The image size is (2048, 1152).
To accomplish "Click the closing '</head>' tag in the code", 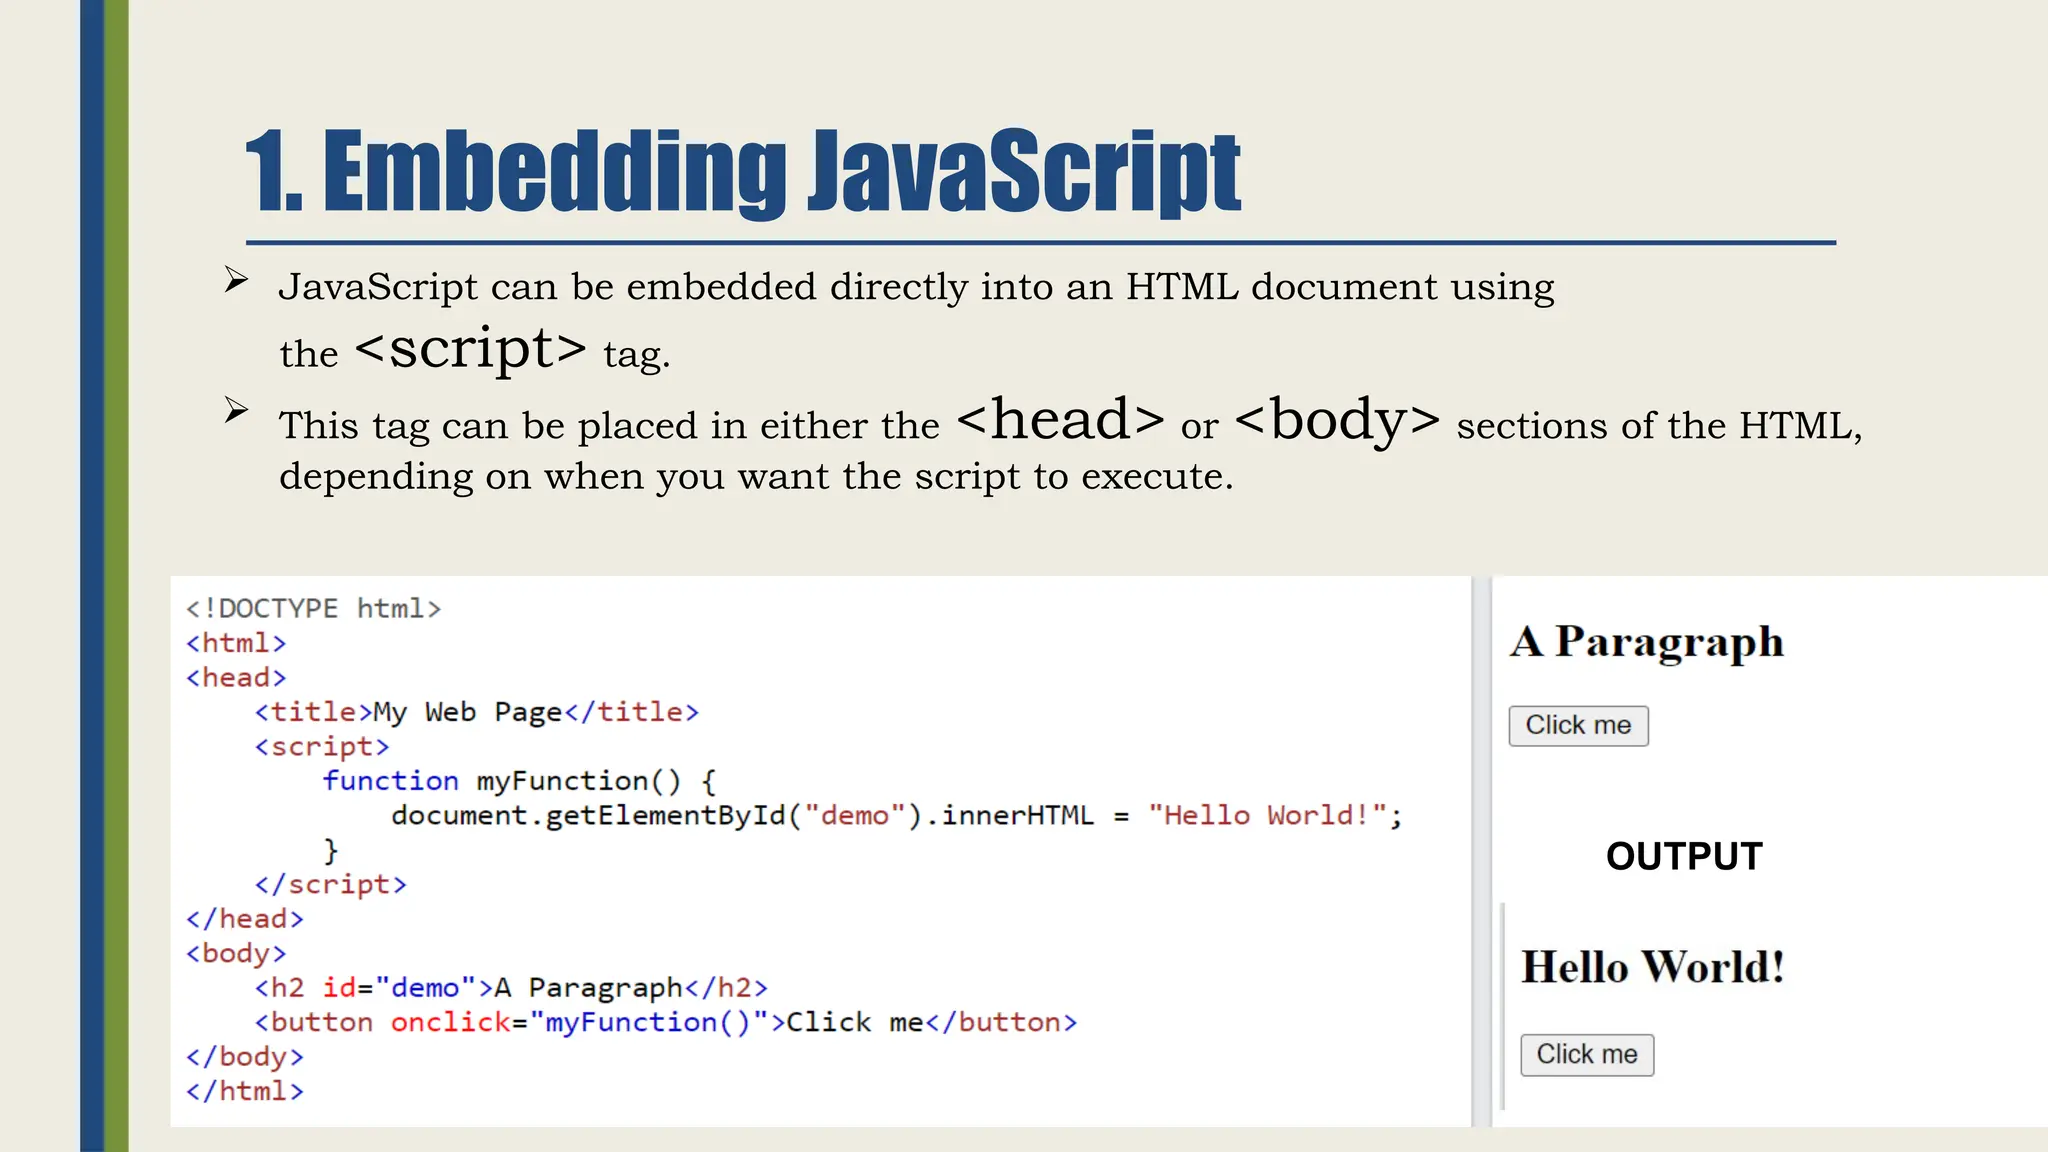I will coord(244,919).
